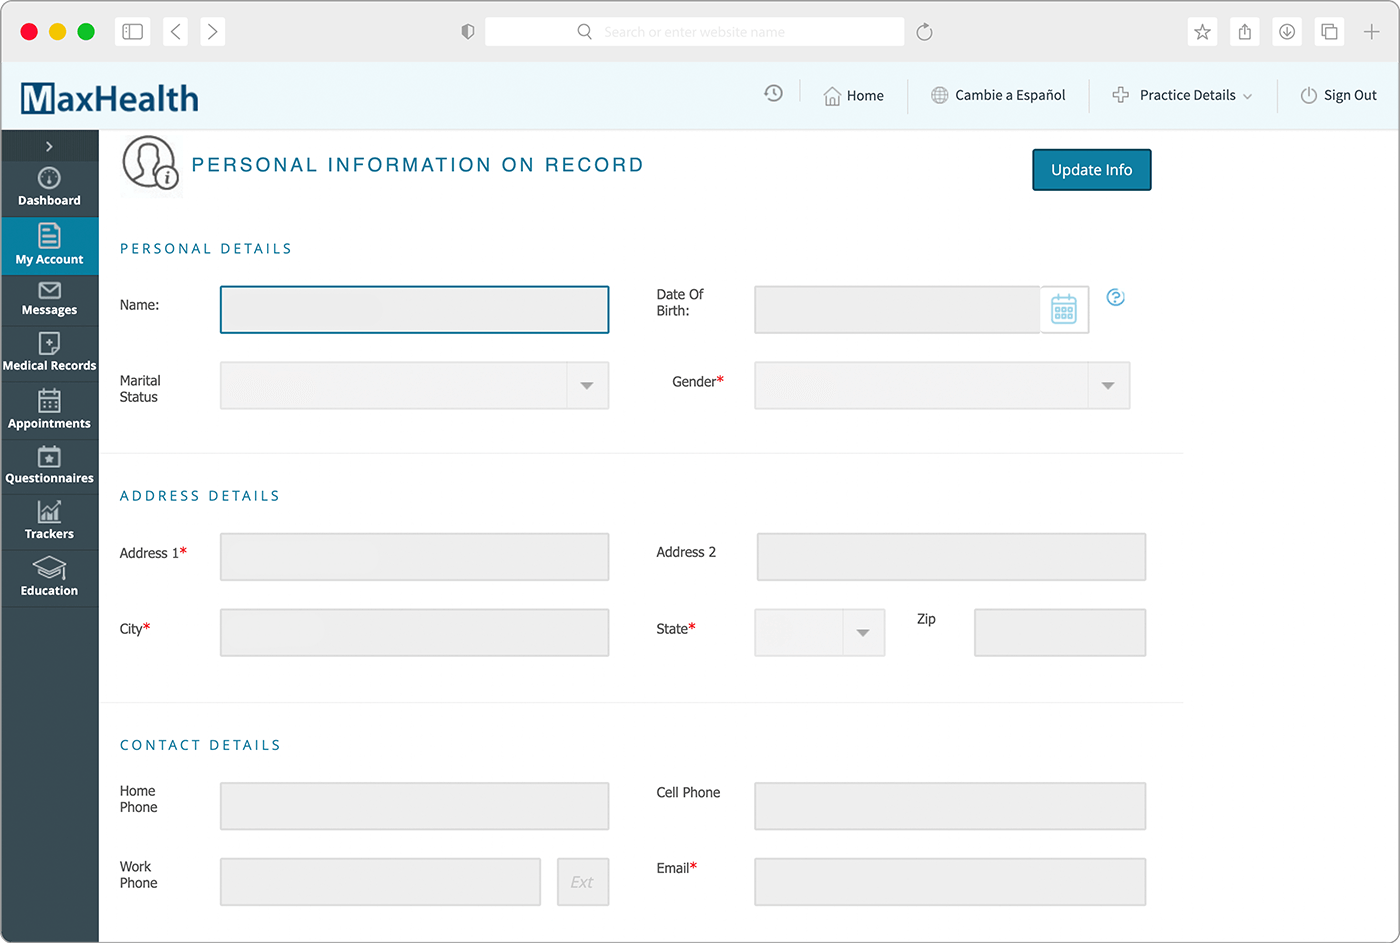Open the State dropdown
The height and width of the screenshot is (943, 1400).
(862, 633)
